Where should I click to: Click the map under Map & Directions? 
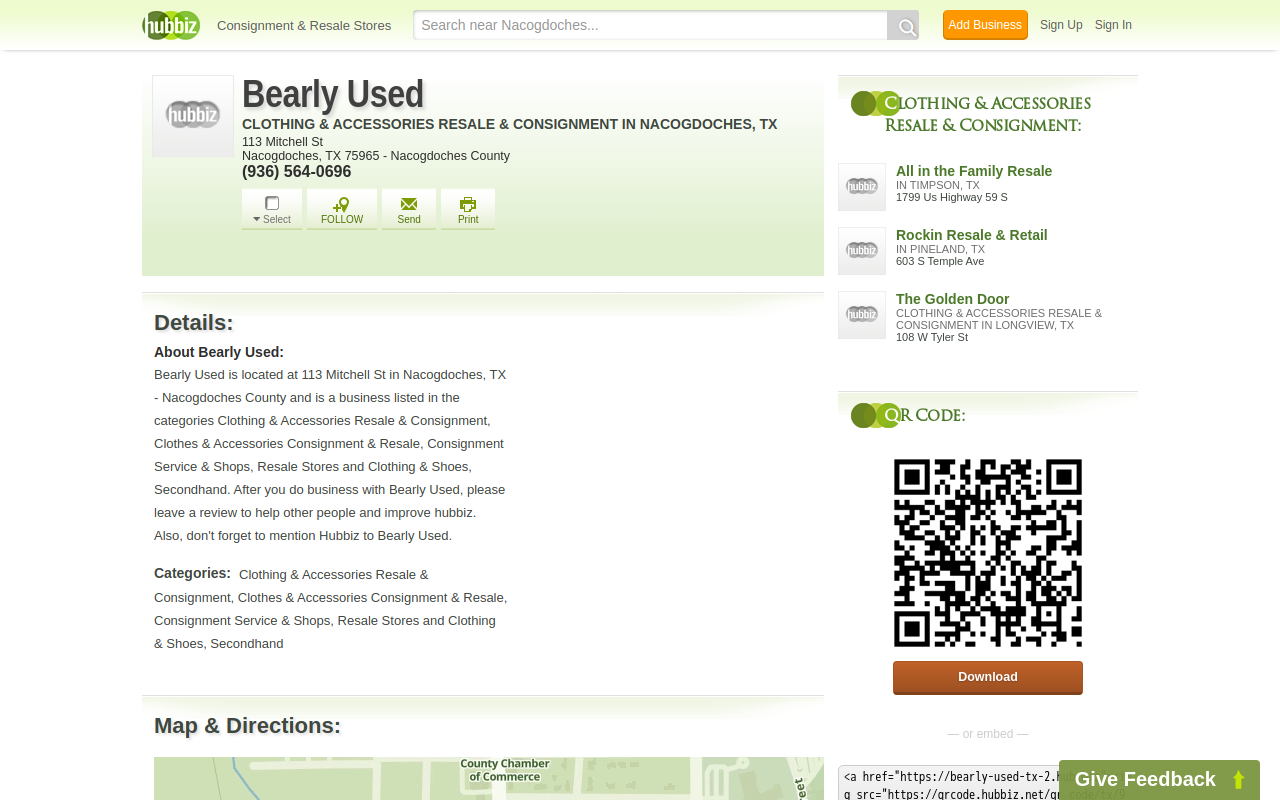(x=489, y=778)
